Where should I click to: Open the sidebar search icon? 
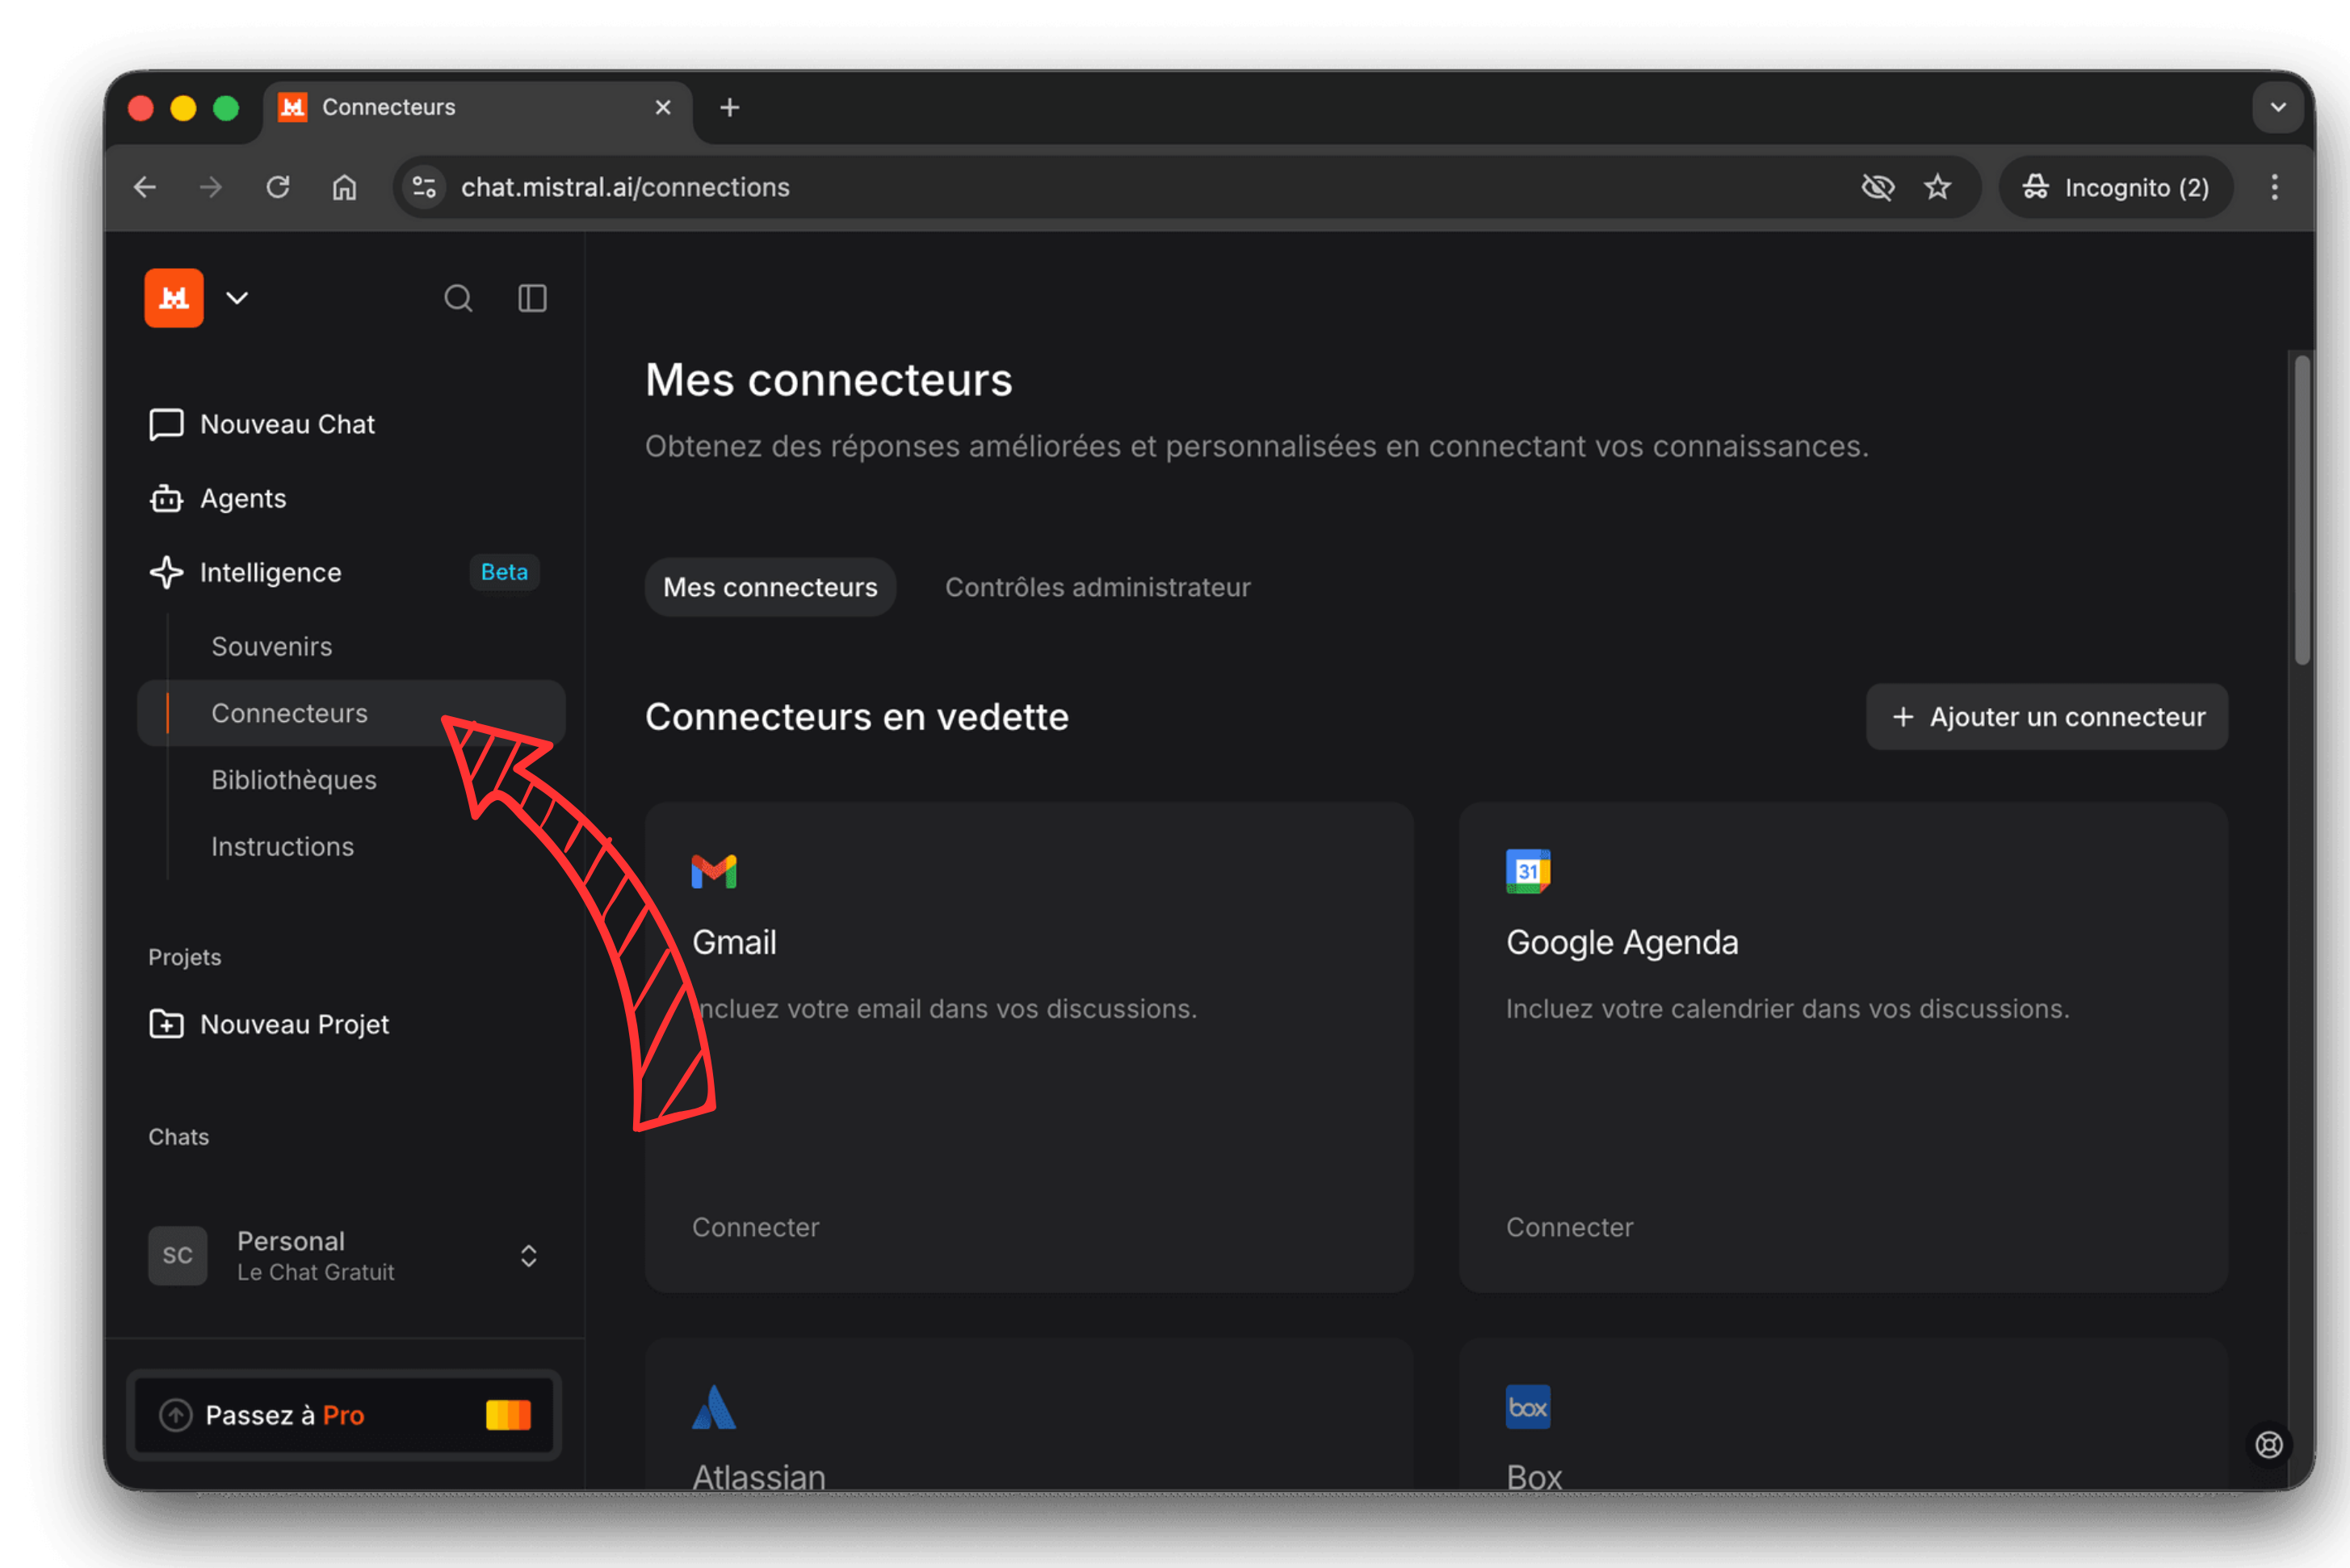pos(458,298)
